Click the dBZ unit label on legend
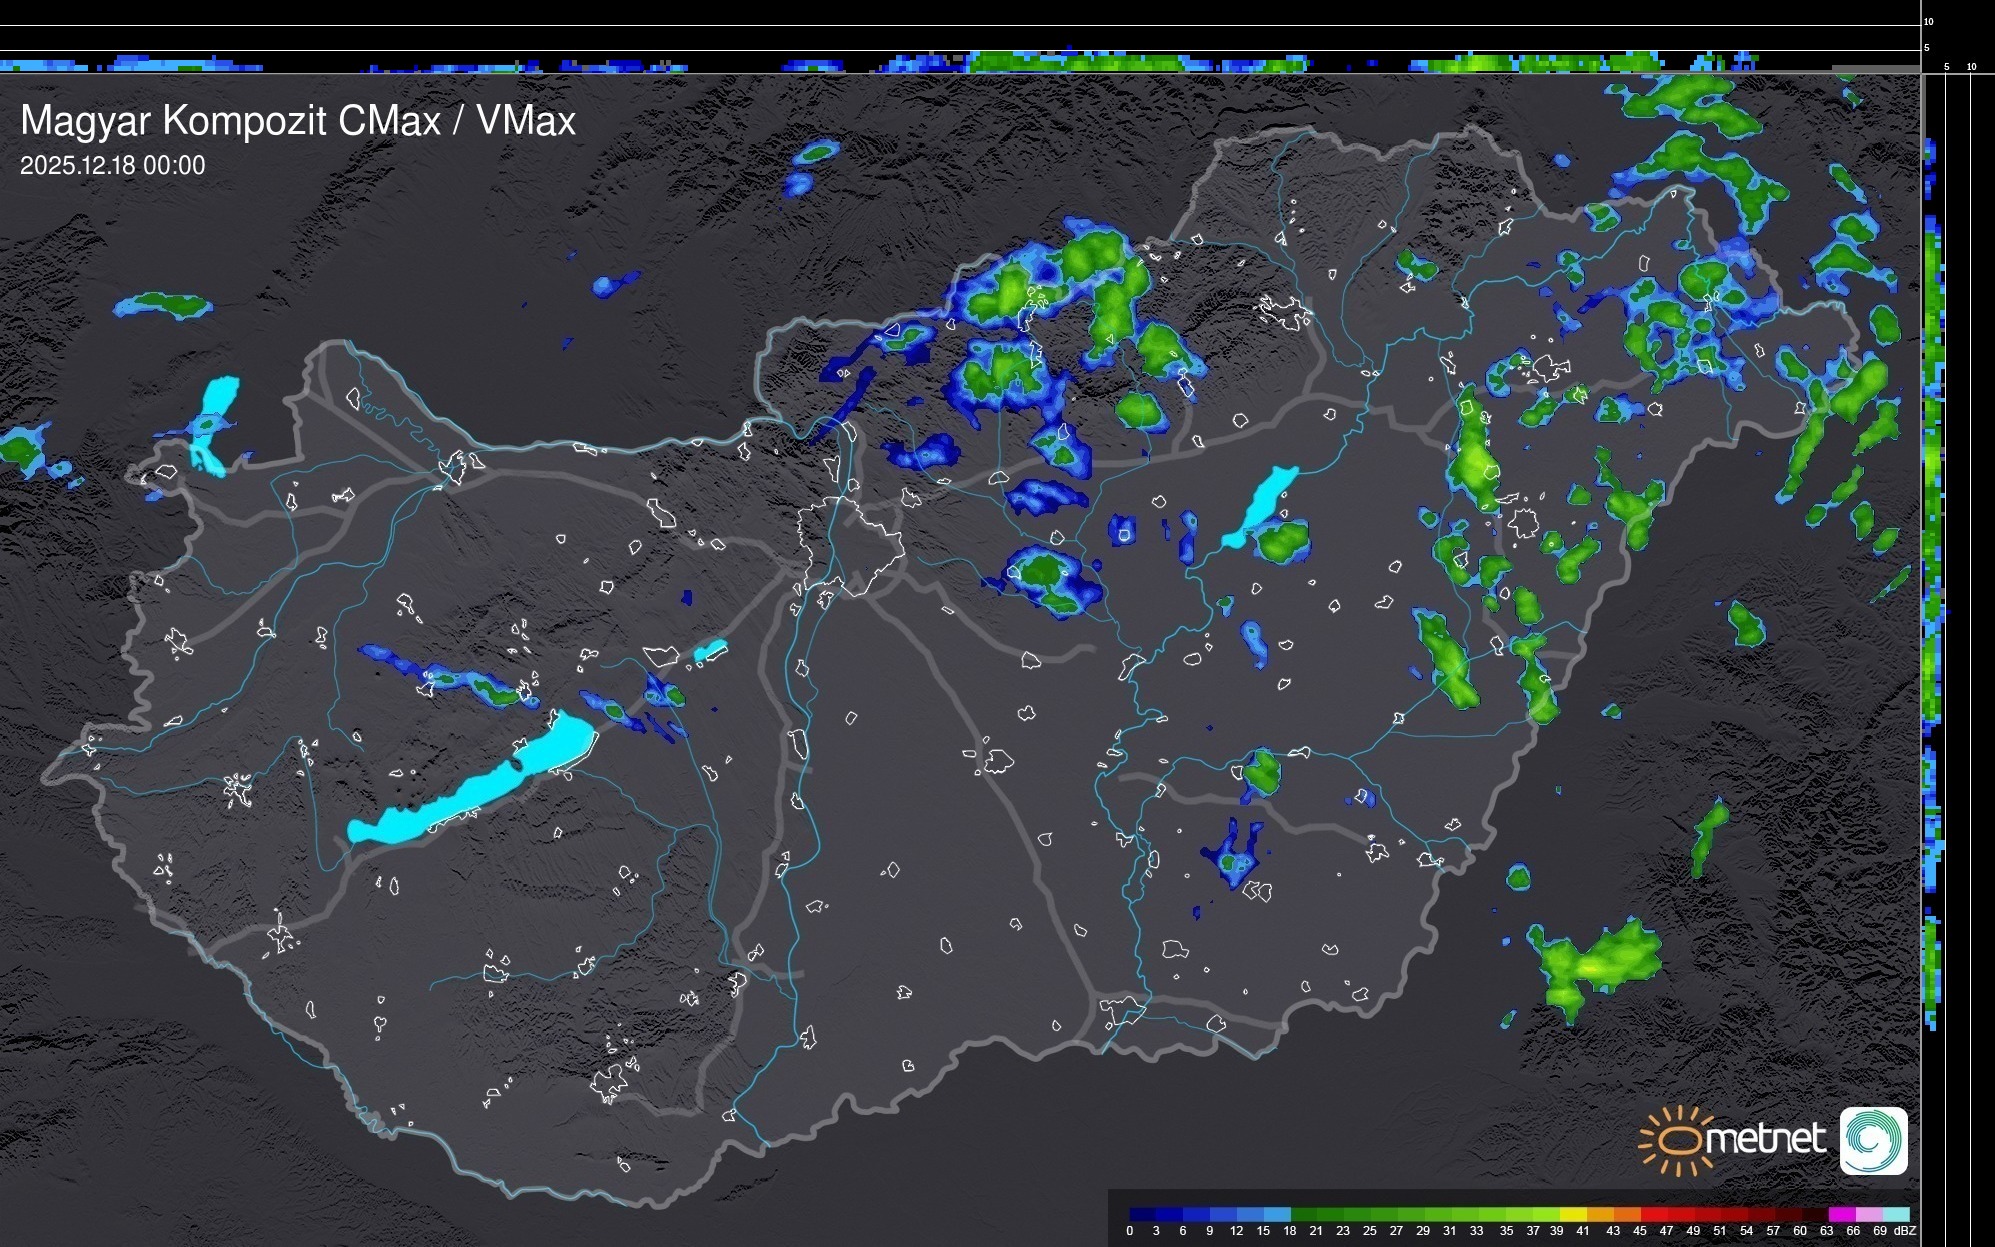This screenshot has height=1247, width=1995. [x=1906, y=1231]
